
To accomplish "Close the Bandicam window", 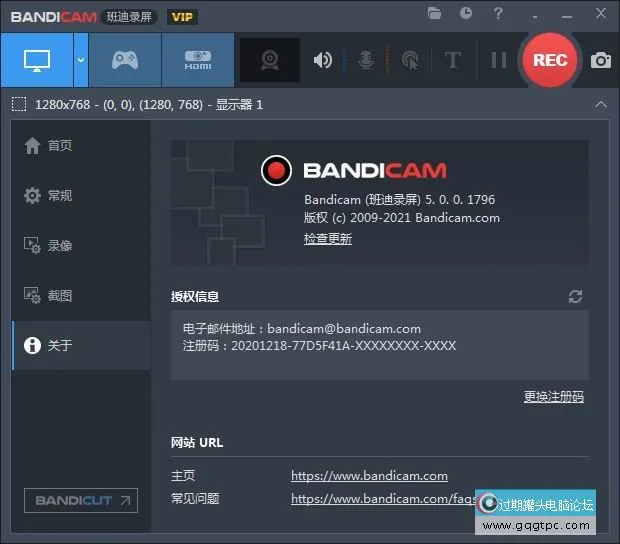I will coord(601,13).
